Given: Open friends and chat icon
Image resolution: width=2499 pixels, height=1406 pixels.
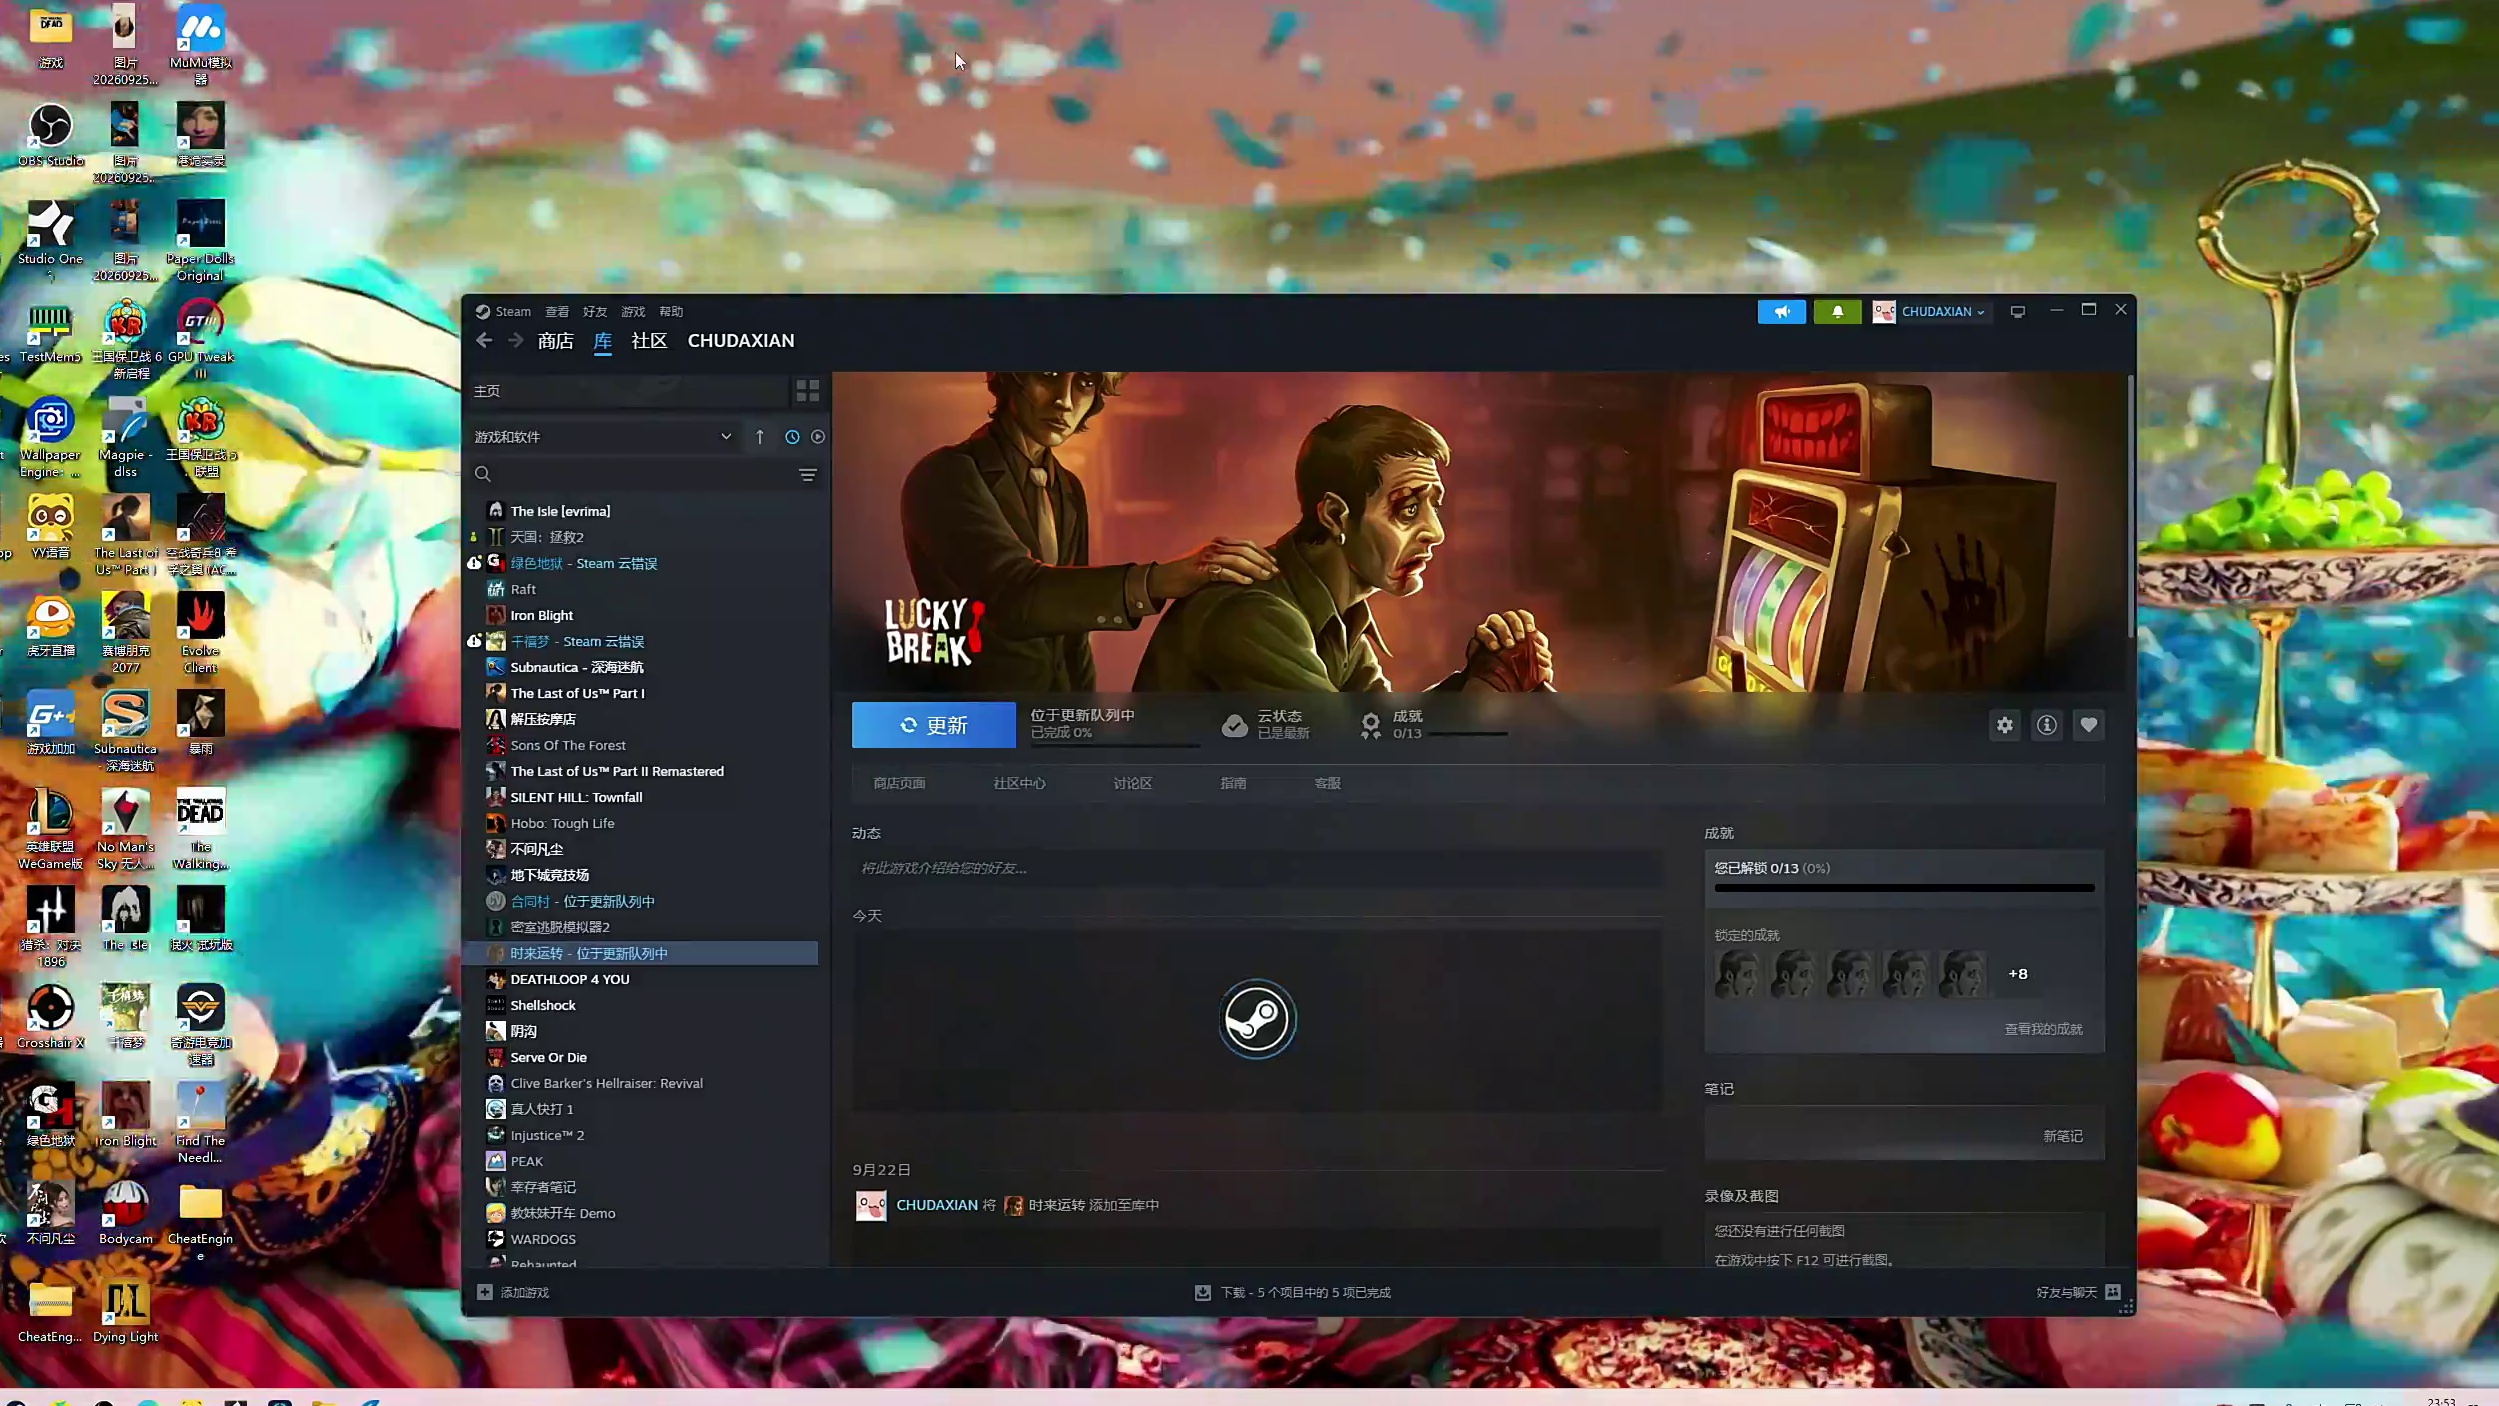Looking at the screenshot, I should tap(2113, 1293).
